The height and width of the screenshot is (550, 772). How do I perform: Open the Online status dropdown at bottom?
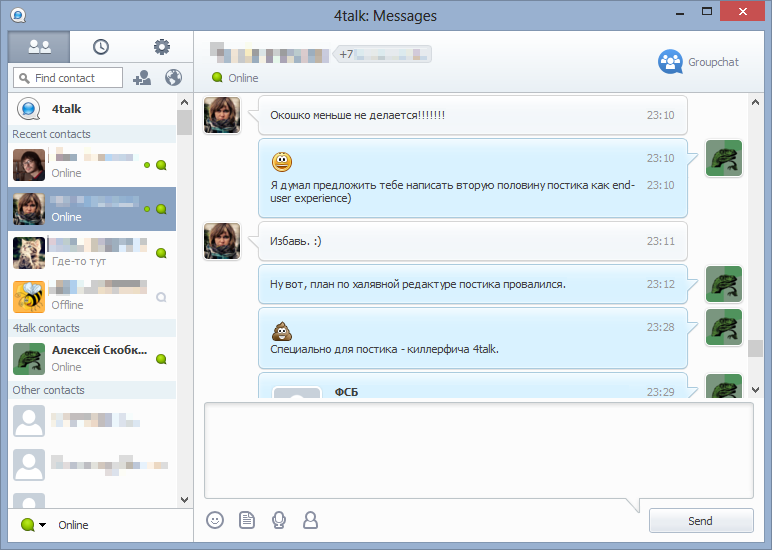(x=34, y=525)
